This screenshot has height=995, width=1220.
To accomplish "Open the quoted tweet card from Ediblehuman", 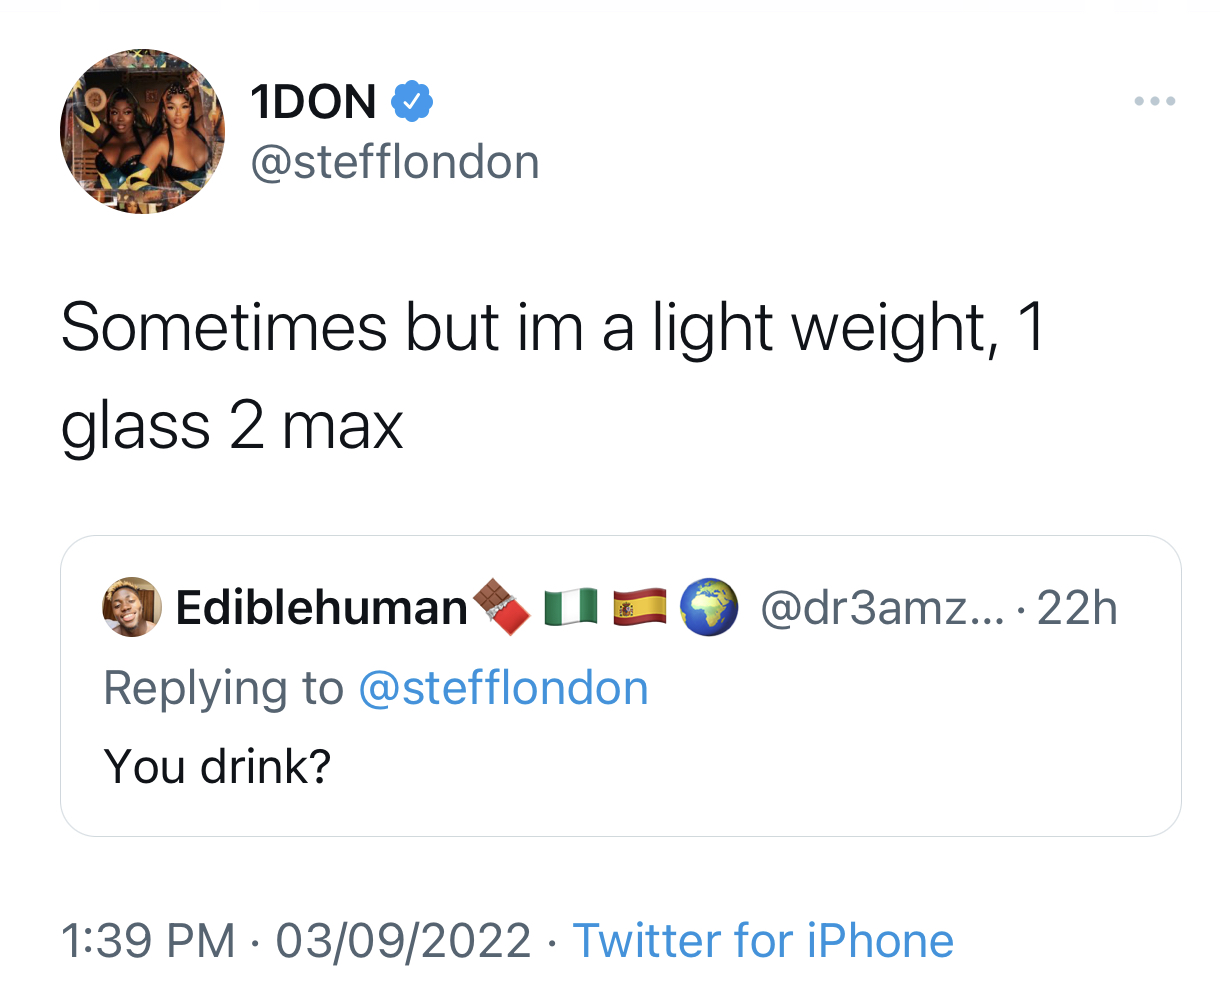I will 620,686.
